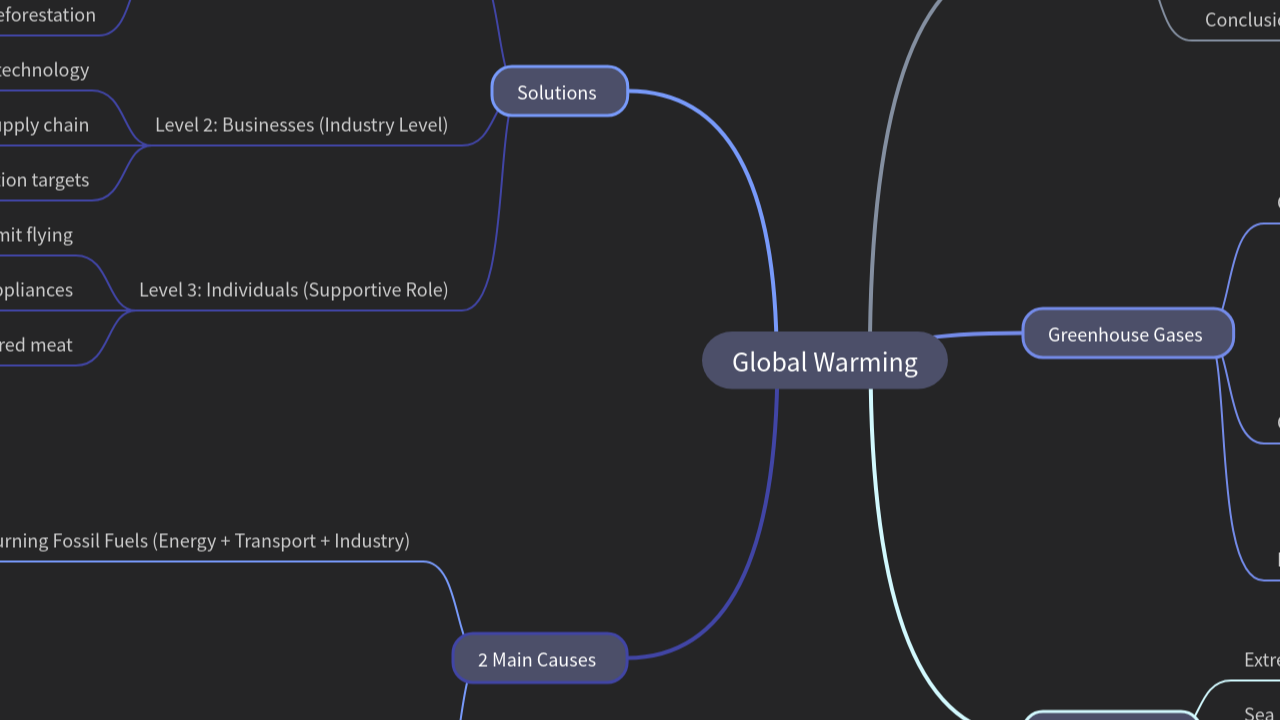
Task: Select the Global Warming central node
Action: coord(824,361)
